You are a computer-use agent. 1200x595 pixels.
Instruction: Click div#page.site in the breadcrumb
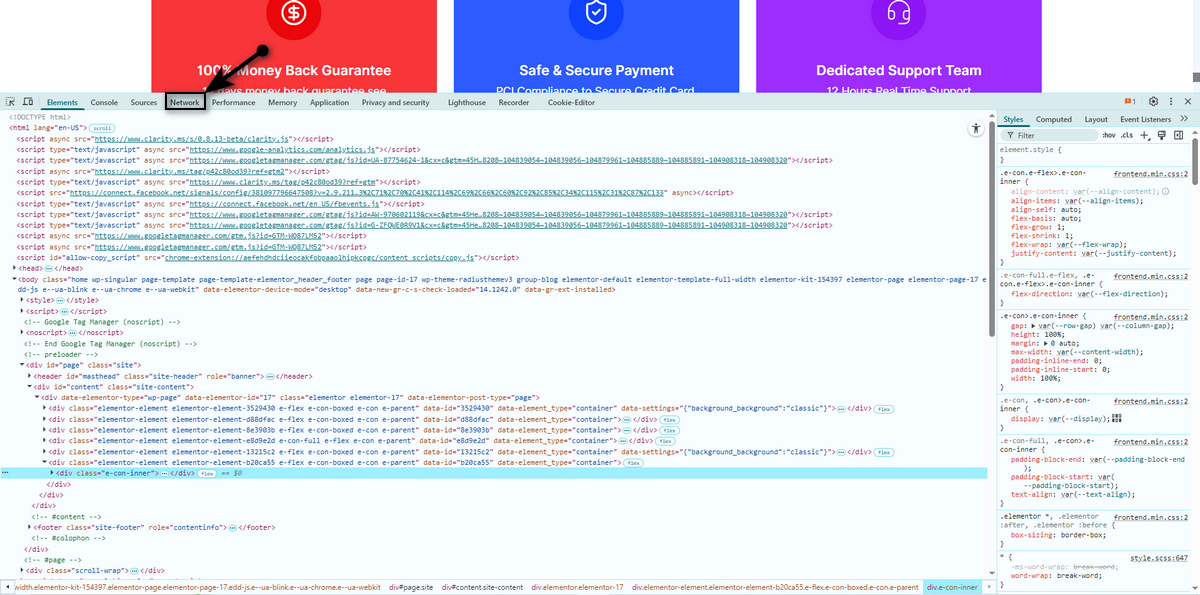[x=411, y=587]
